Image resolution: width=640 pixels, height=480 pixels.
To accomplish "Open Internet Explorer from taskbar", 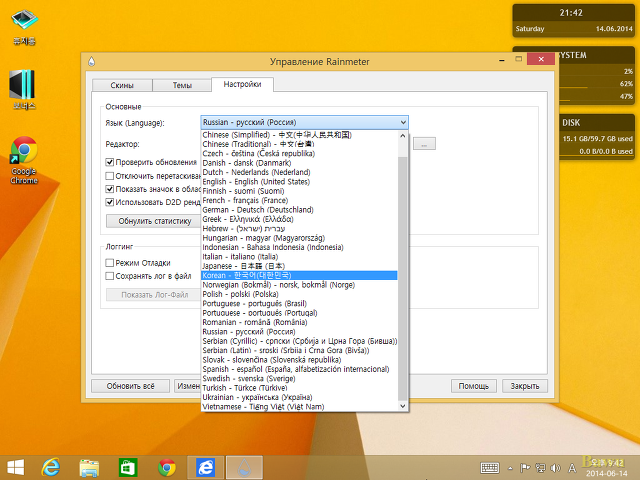I will [x=51, y=468].
